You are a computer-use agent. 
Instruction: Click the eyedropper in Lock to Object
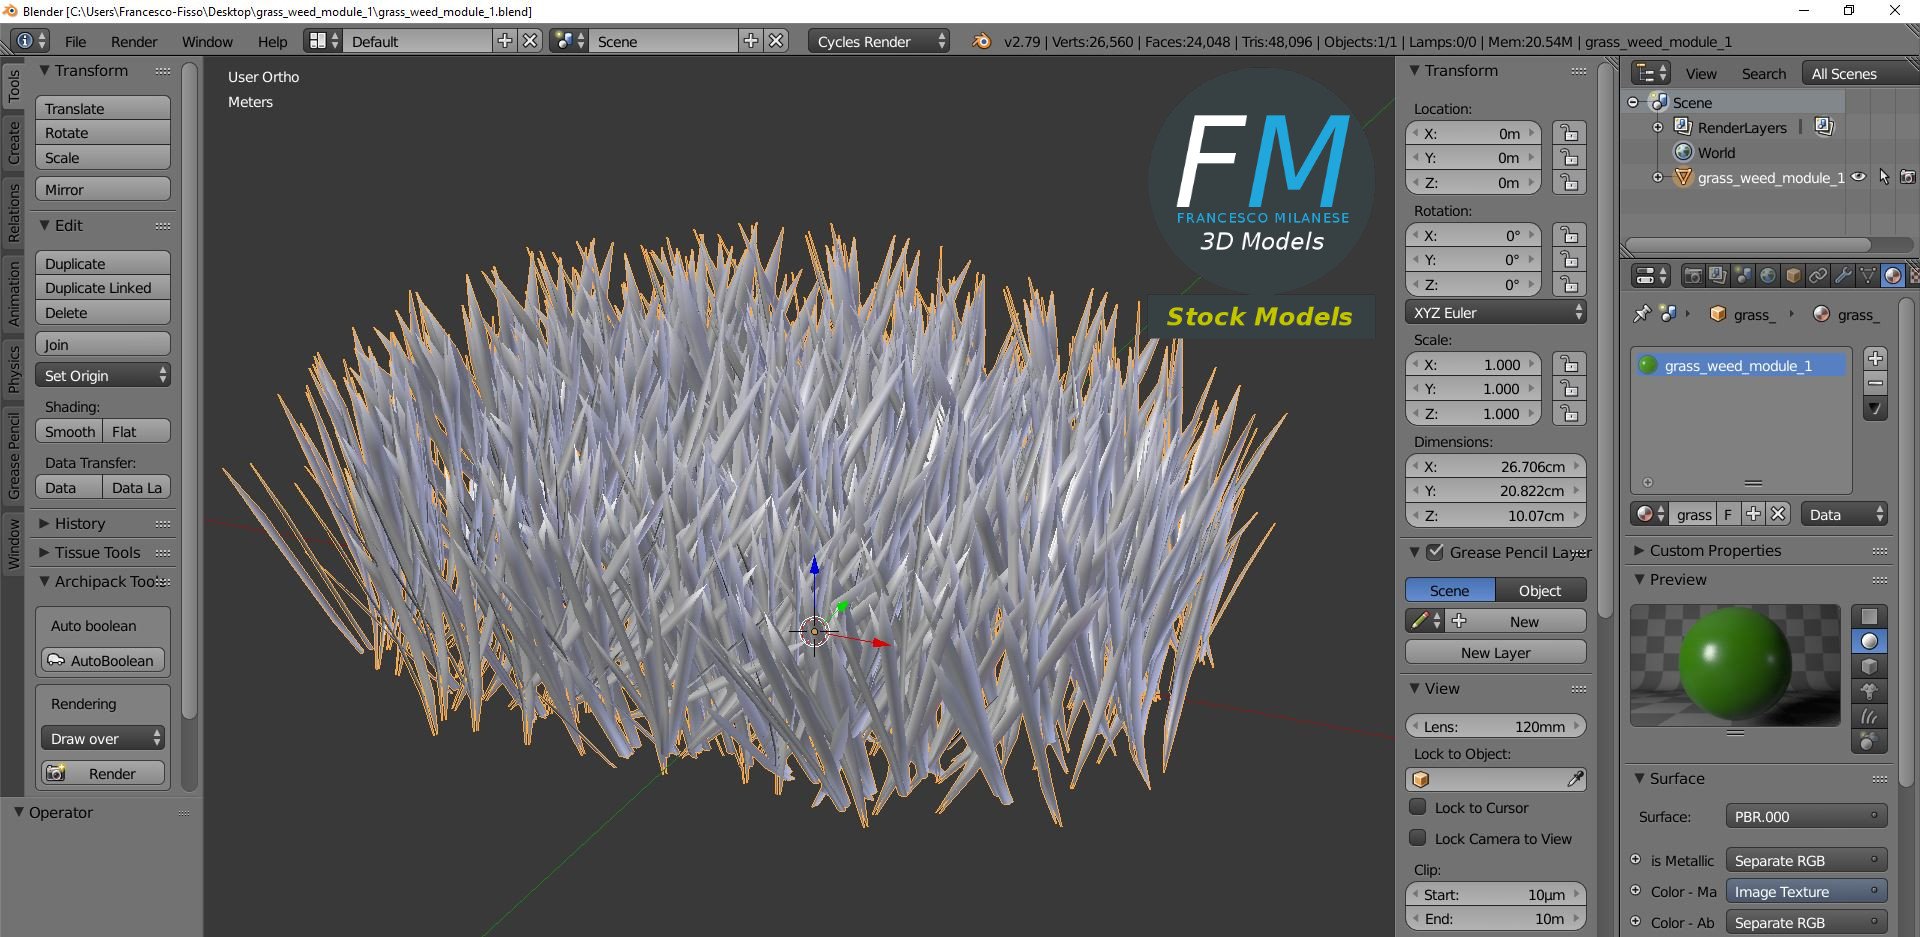pyautogui.click(x=1575, y=779)
